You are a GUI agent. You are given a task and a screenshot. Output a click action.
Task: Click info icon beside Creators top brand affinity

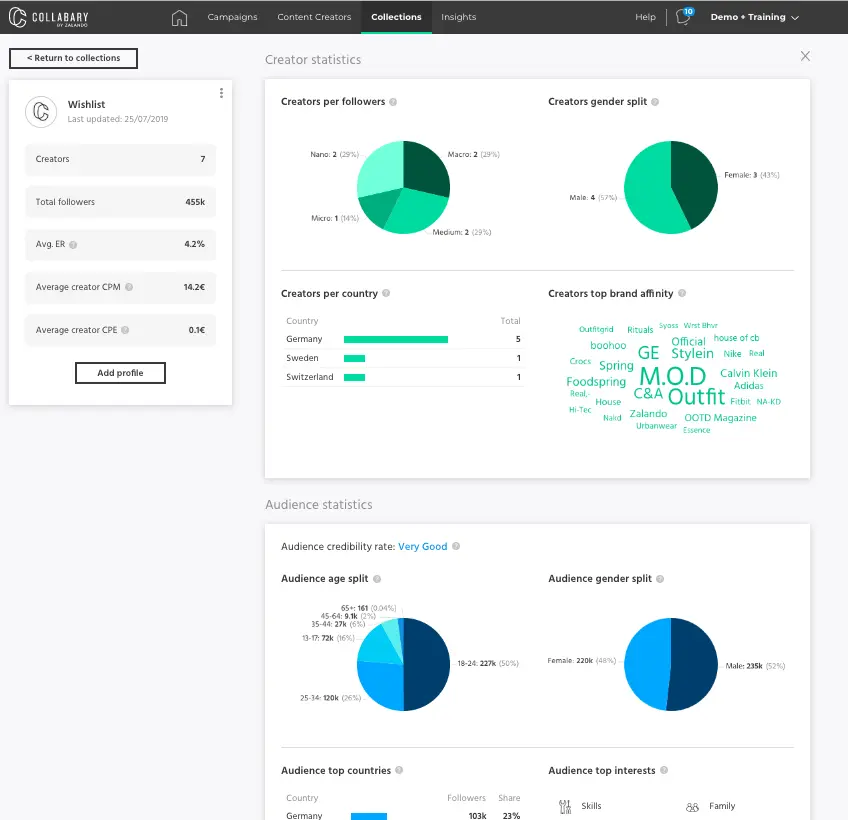[x=682, y=294]
